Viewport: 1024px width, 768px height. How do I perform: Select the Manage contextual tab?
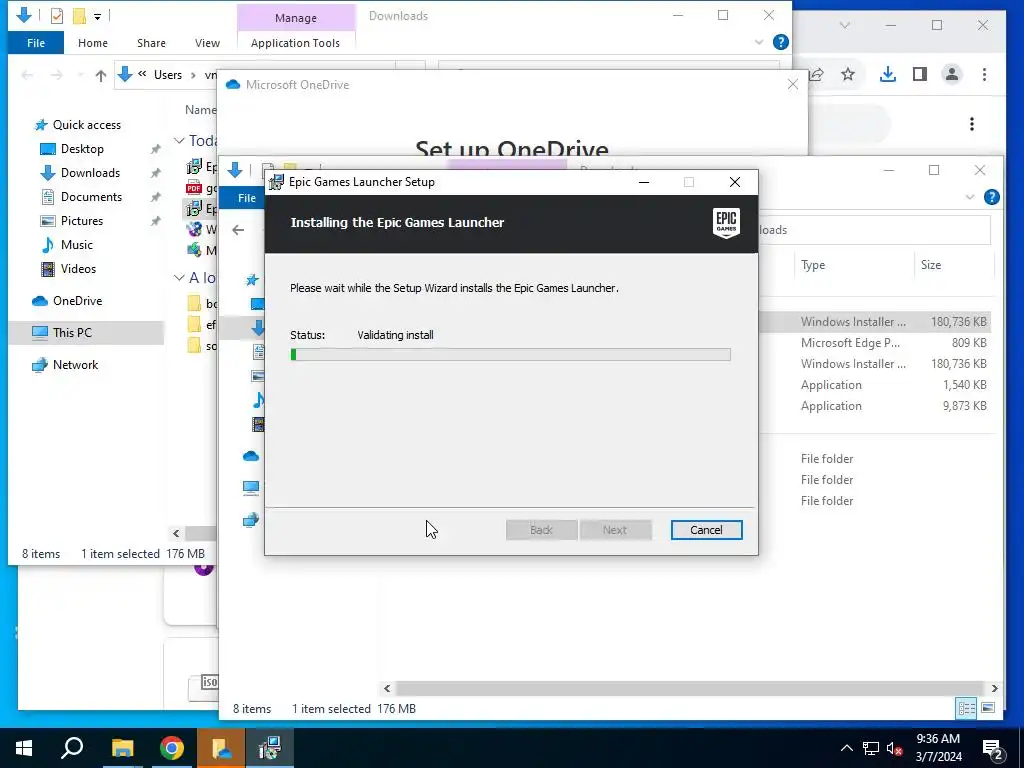[x=296, y=18]
